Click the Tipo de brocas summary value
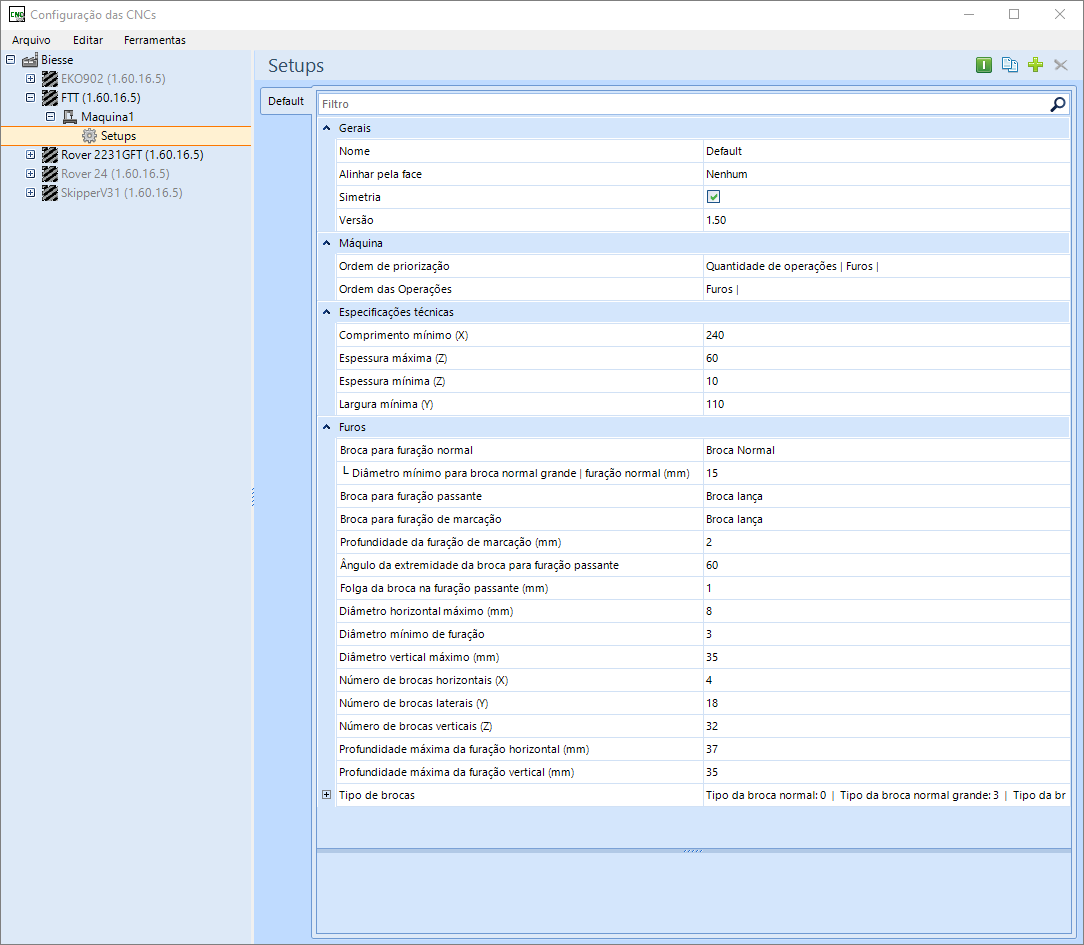This screenshot has width=1084, height=945. (x=886, y=795)
